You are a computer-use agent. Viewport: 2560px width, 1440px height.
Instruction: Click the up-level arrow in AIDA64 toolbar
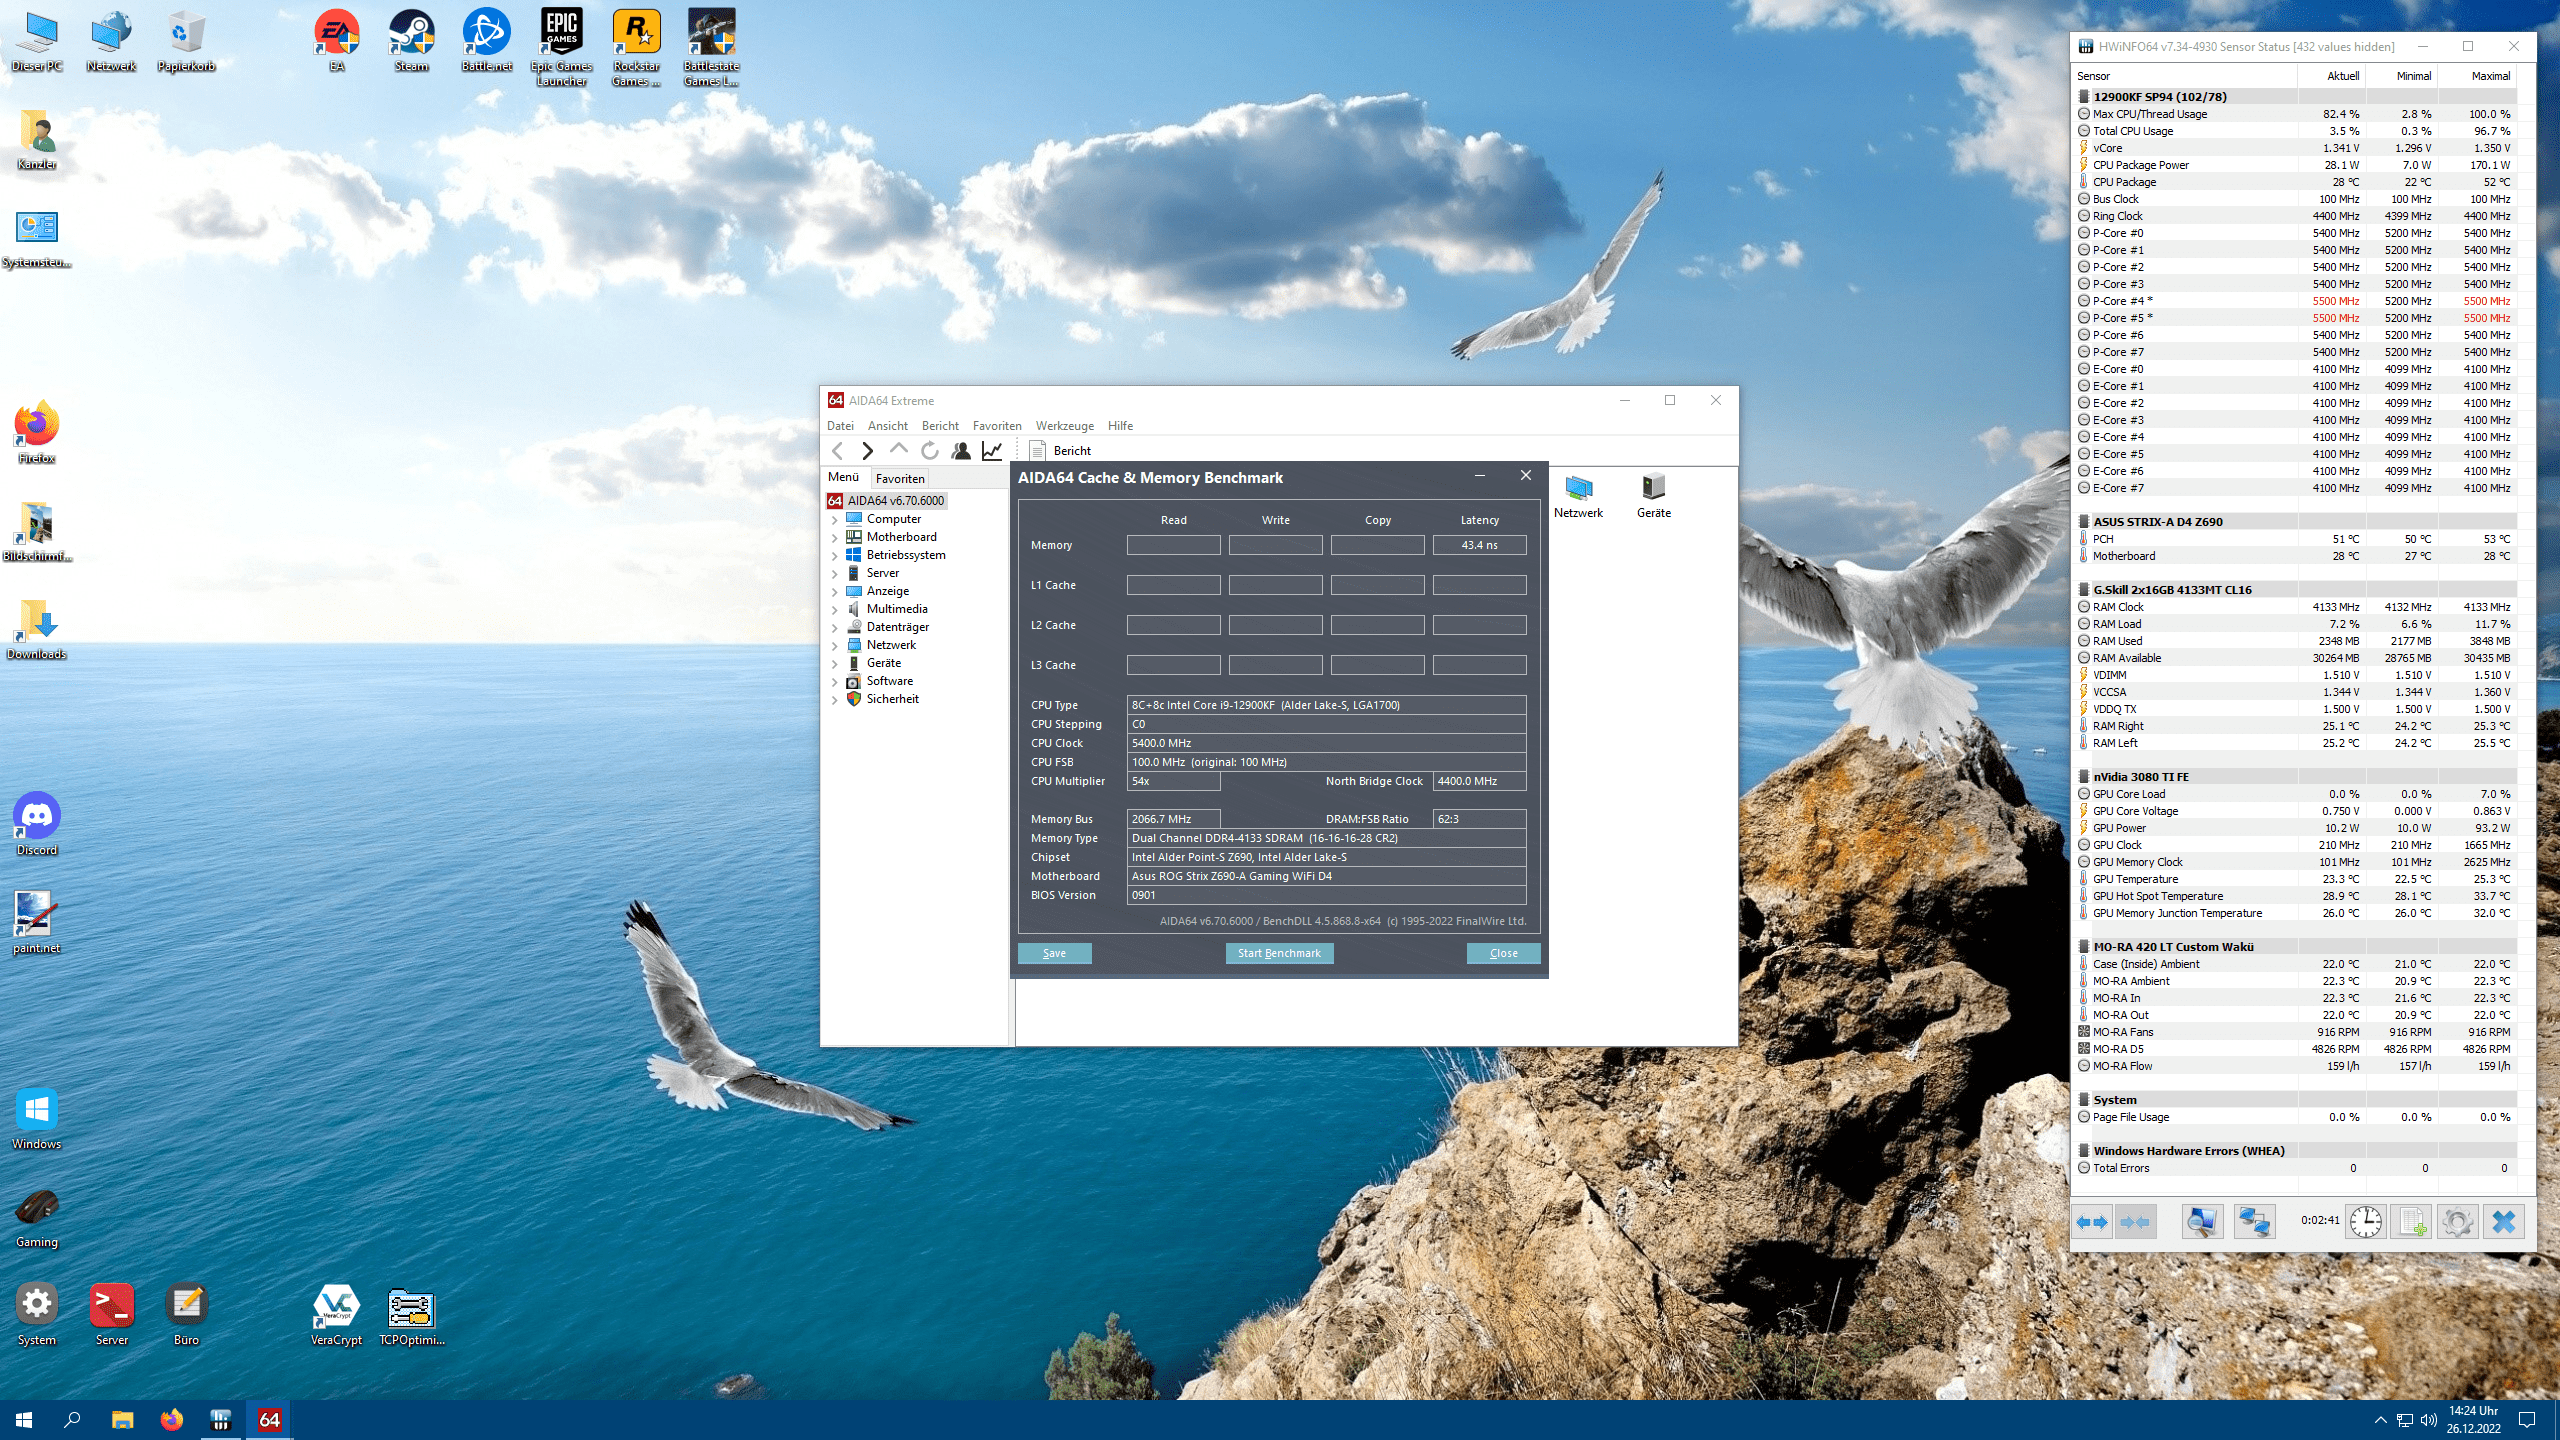coord(898,451)
